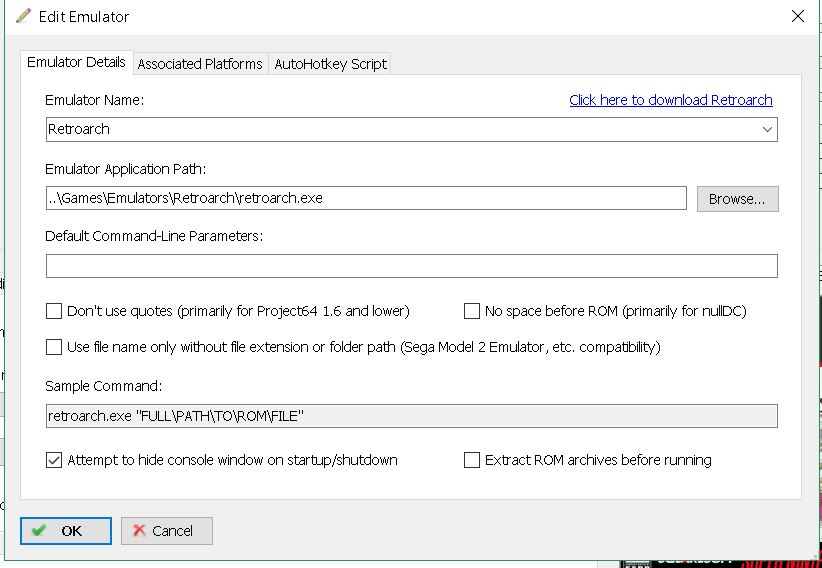
Task: Click the Default Command-Line Parameters label
Action: [154, 236]
